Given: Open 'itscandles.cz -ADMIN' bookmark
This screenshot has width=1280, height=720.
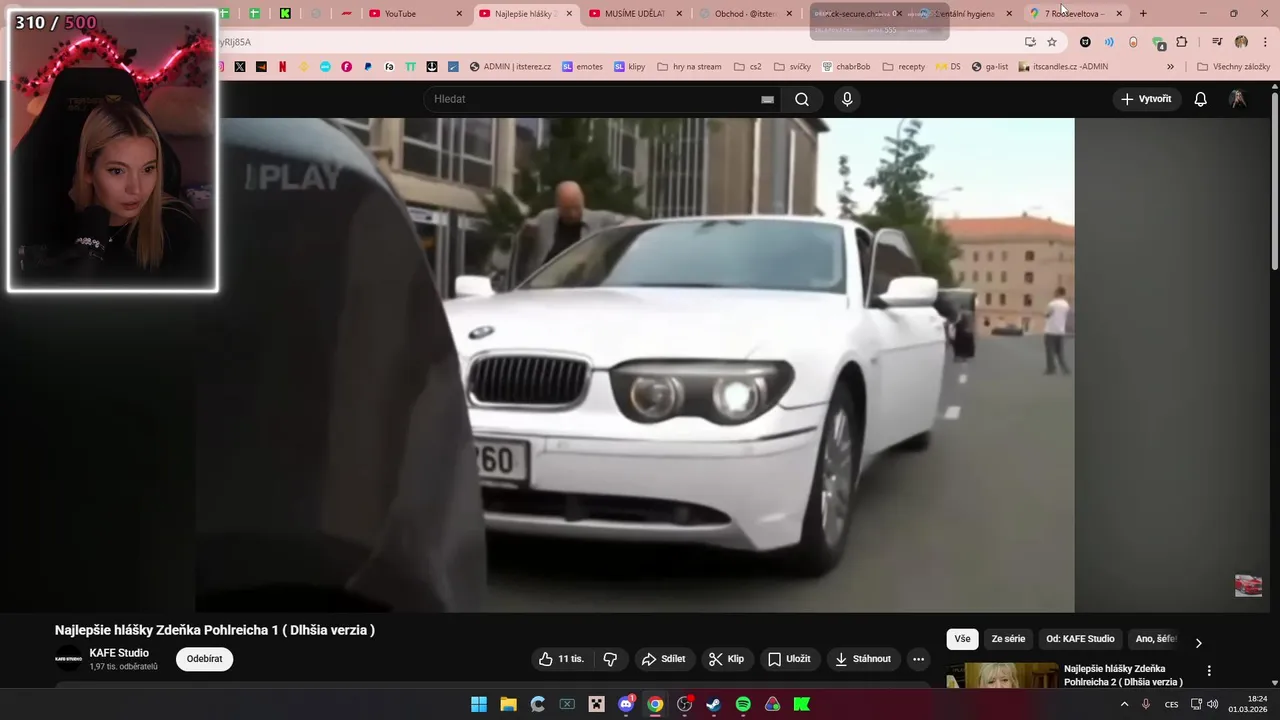Looking at the screenshot, I should (1063, 67).
